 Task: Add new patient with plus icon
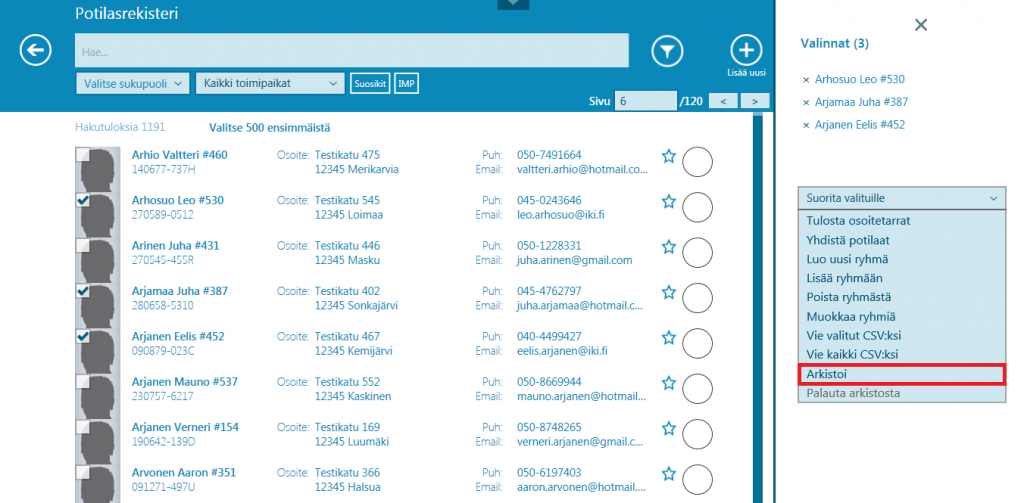[x=746, y=50]
